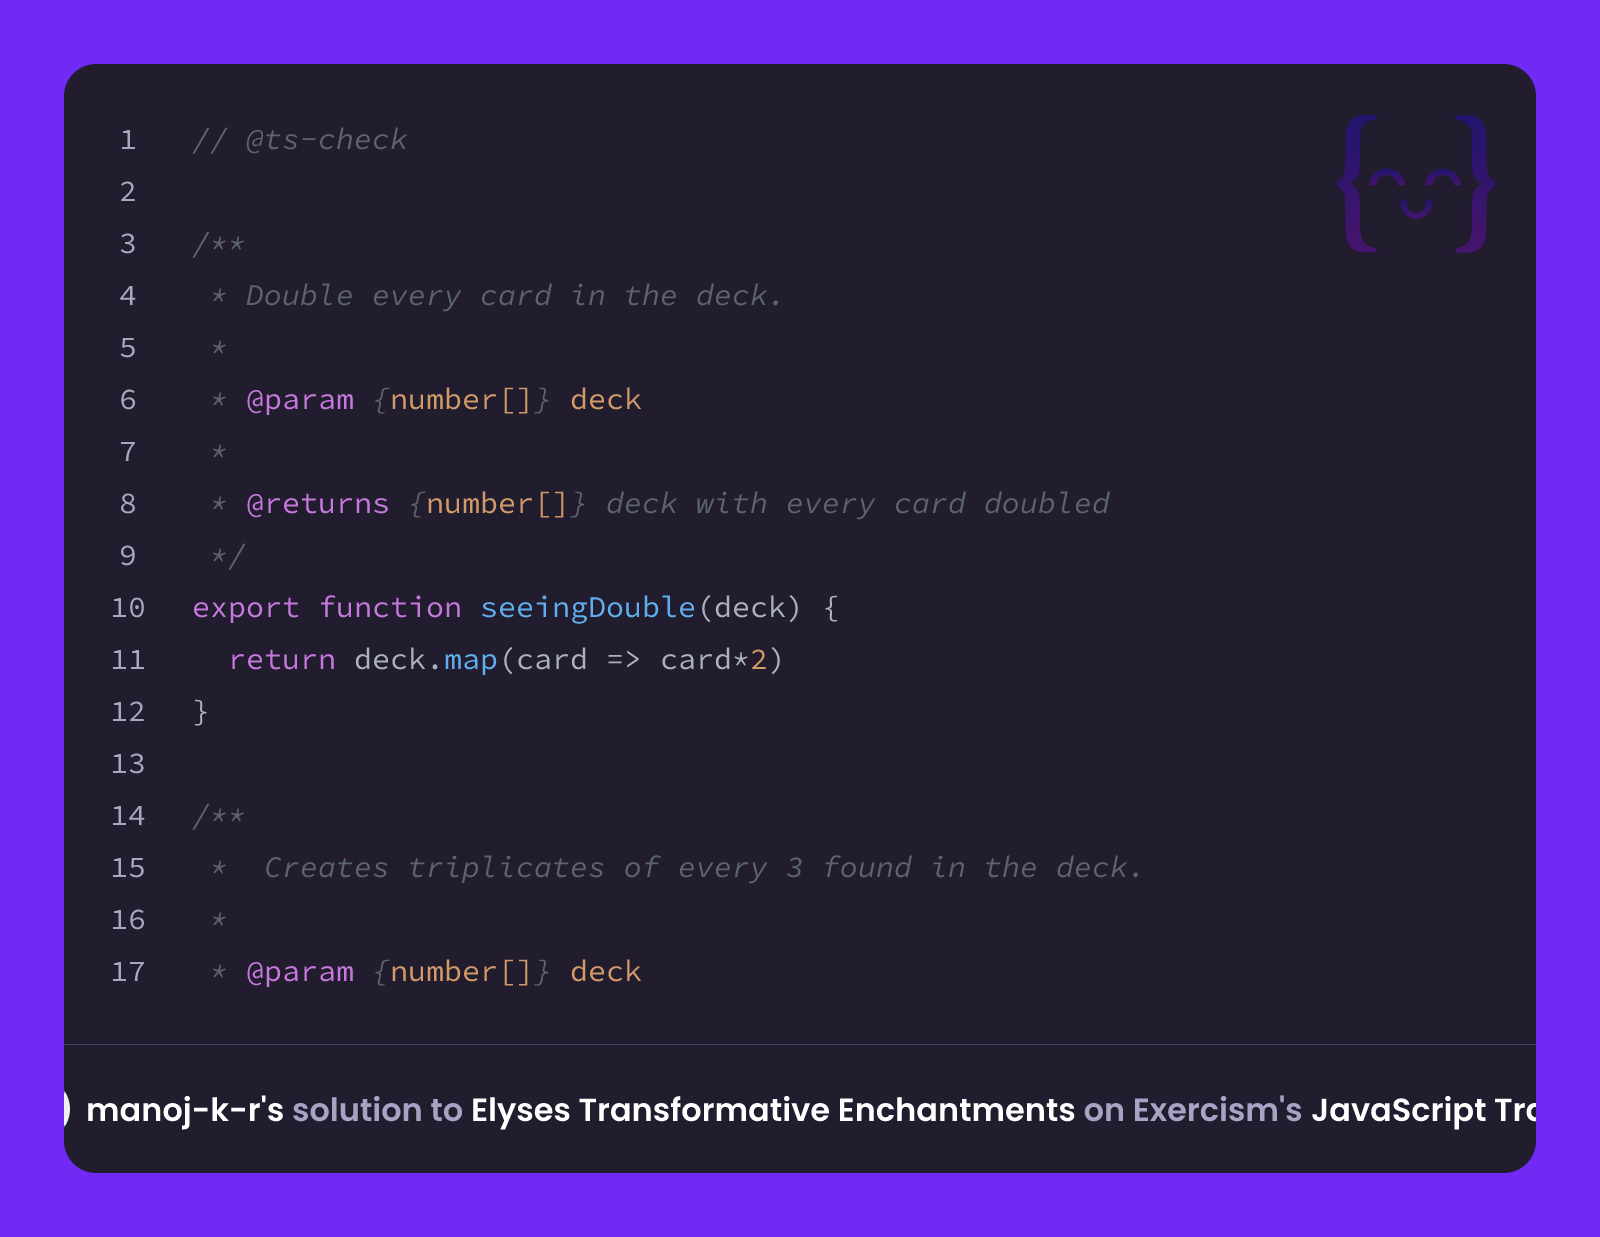Click the 'export' keyword on line 10
The height and width of the screenshot is (1237, 1600).
click(246, 608)
